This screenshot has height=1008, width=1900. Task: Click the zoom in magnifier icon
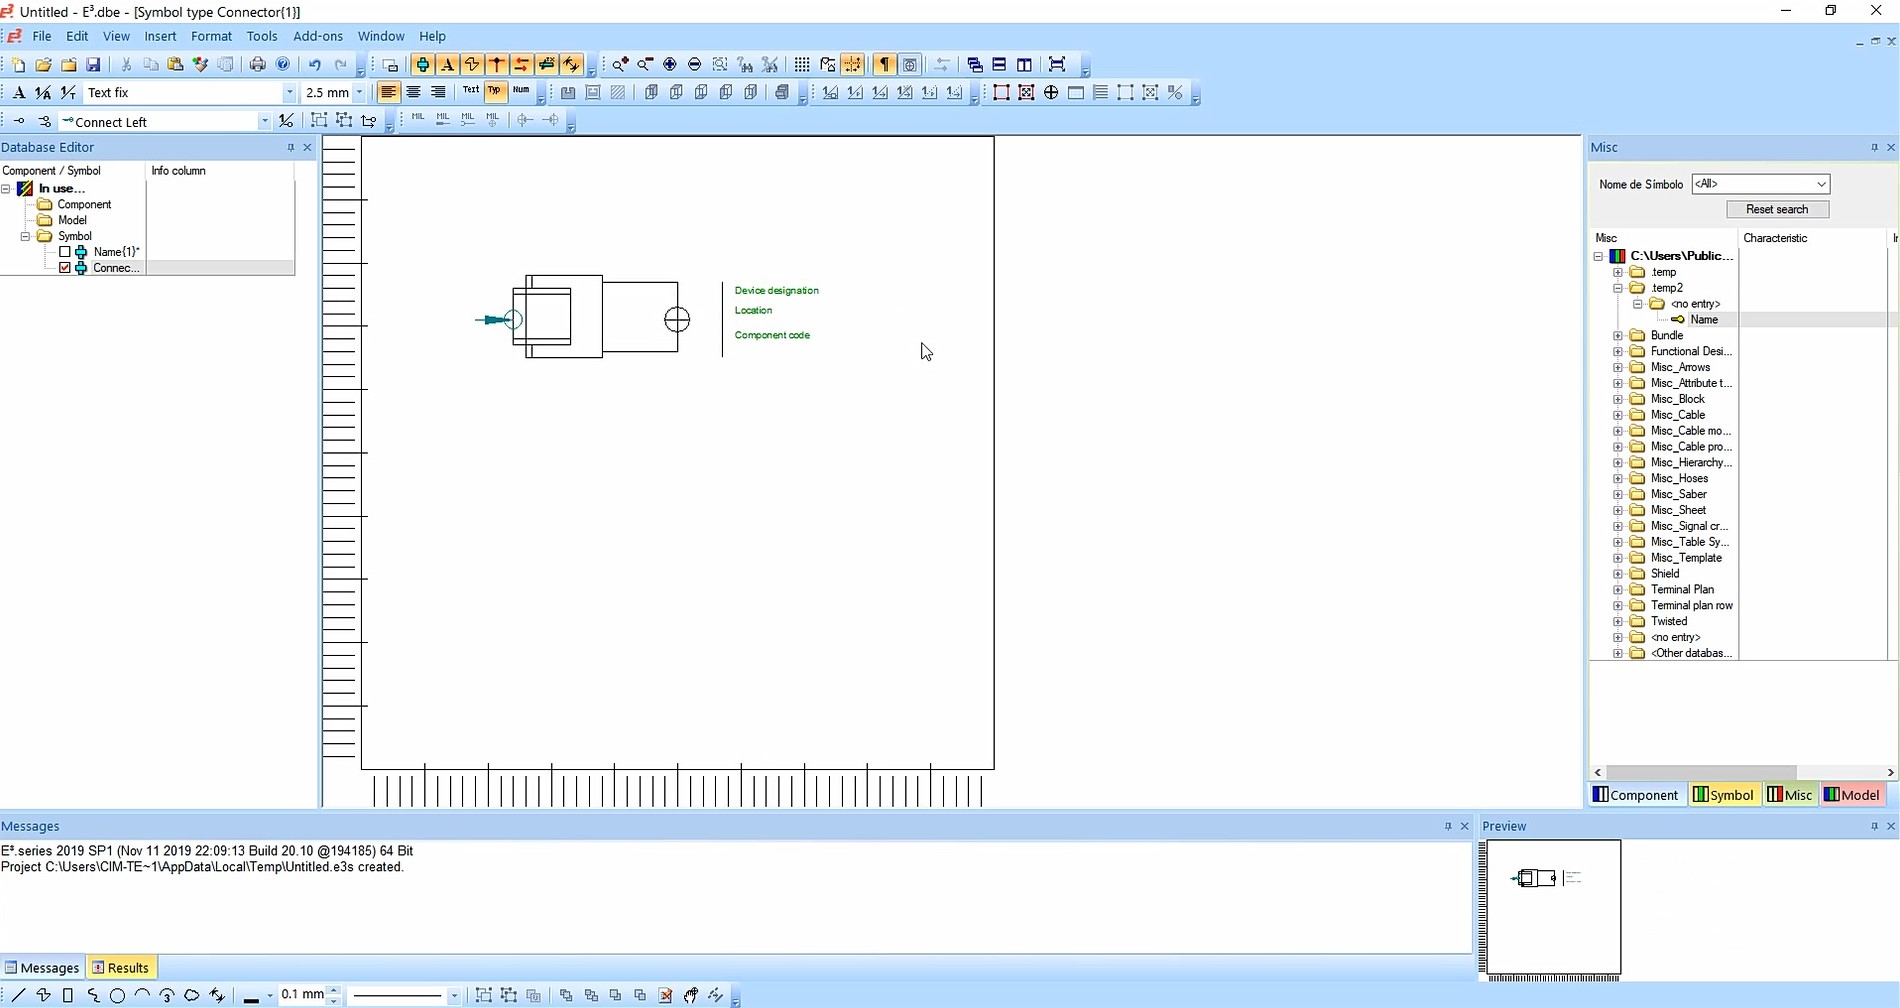coord(620,65)
